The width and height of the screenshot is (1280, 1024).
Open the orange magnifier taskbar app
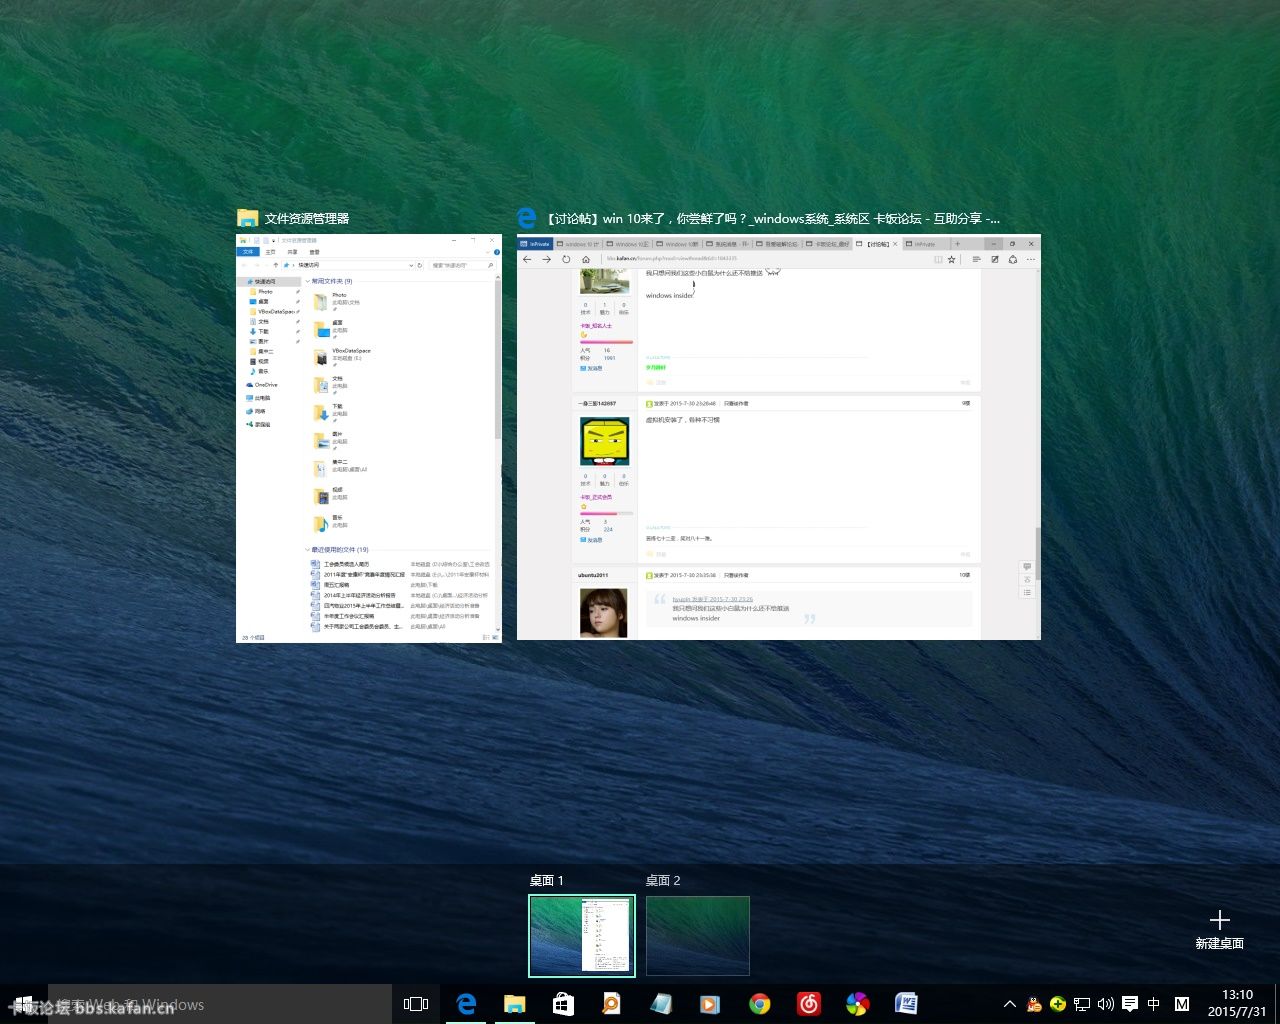tap(612, 1004)
